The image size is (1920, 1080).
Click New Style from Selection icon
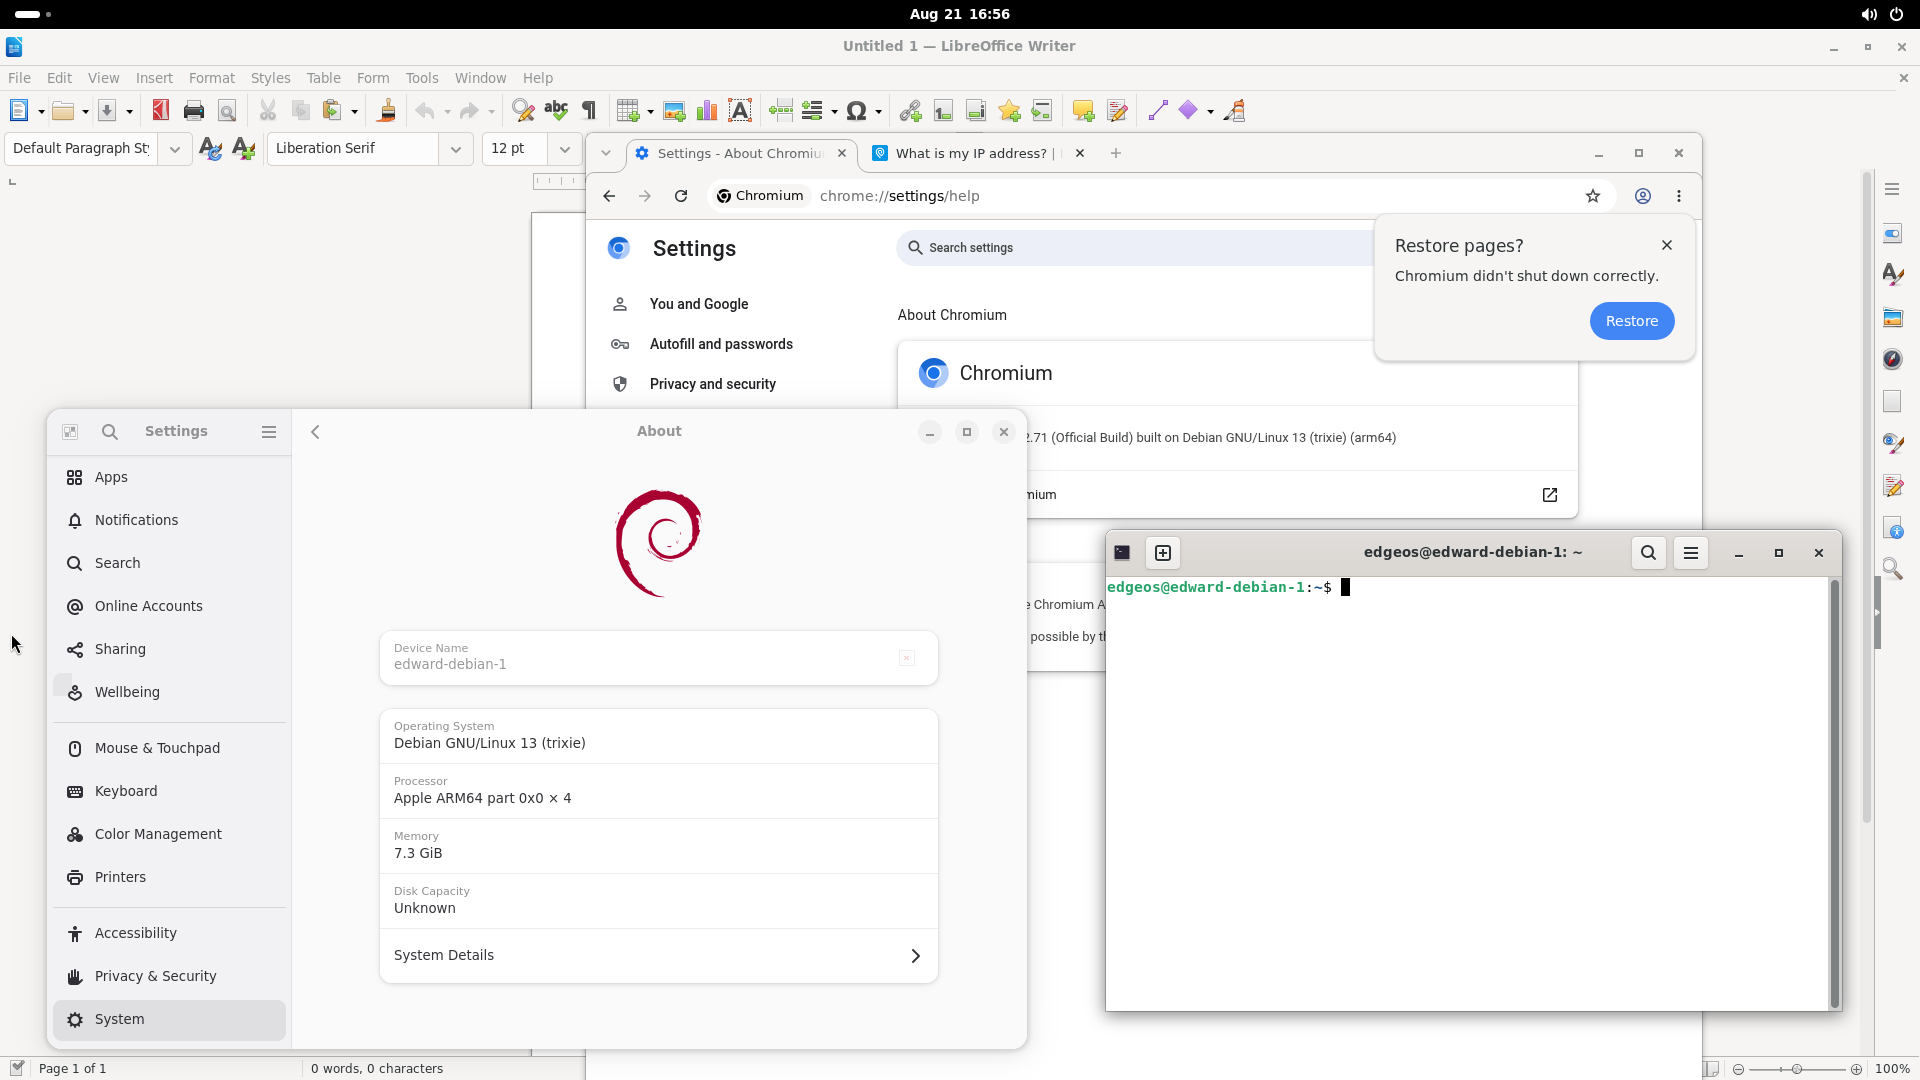click(243, 149)
